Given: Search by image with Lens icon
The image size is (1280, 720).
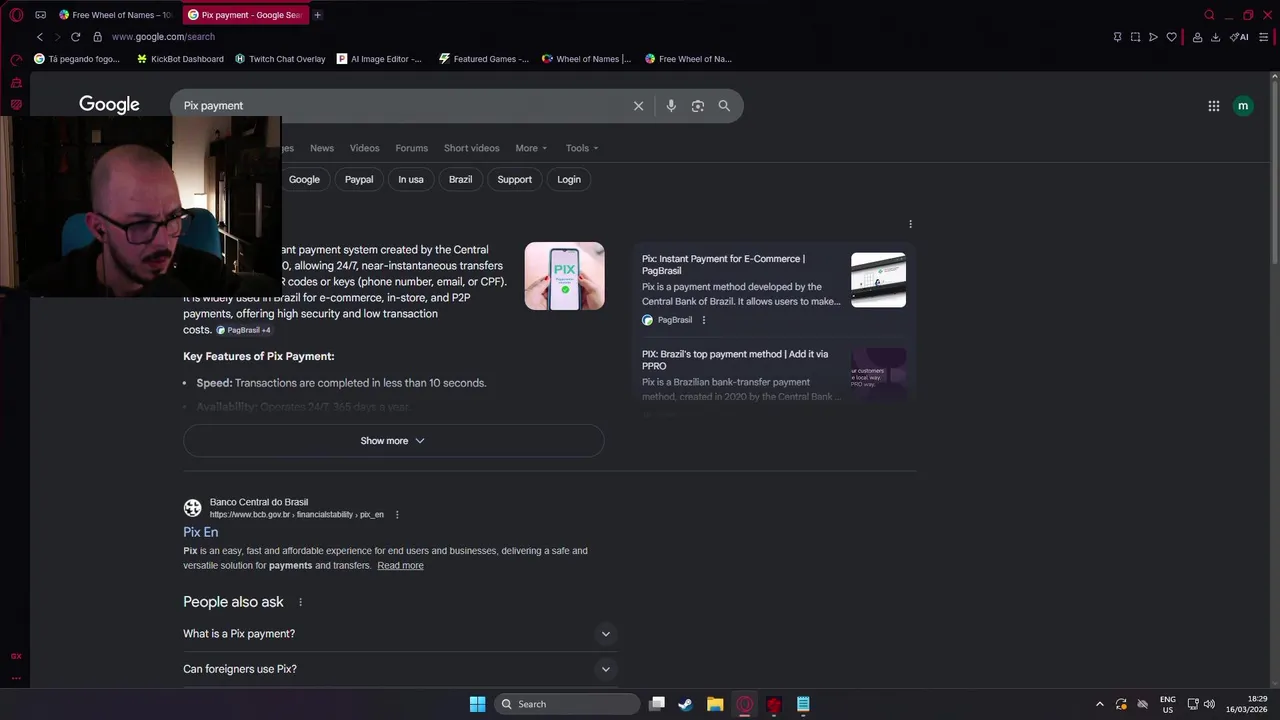Looking at the screenshot, I should pos(698,106).
